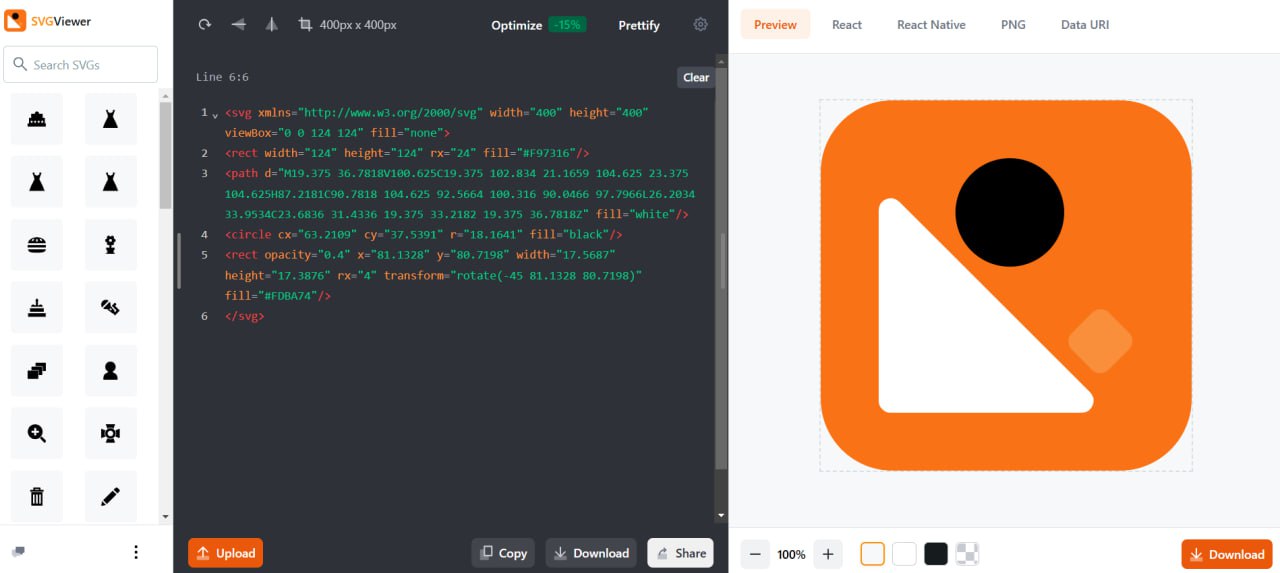Click the Optimize button

pos(517,25)
